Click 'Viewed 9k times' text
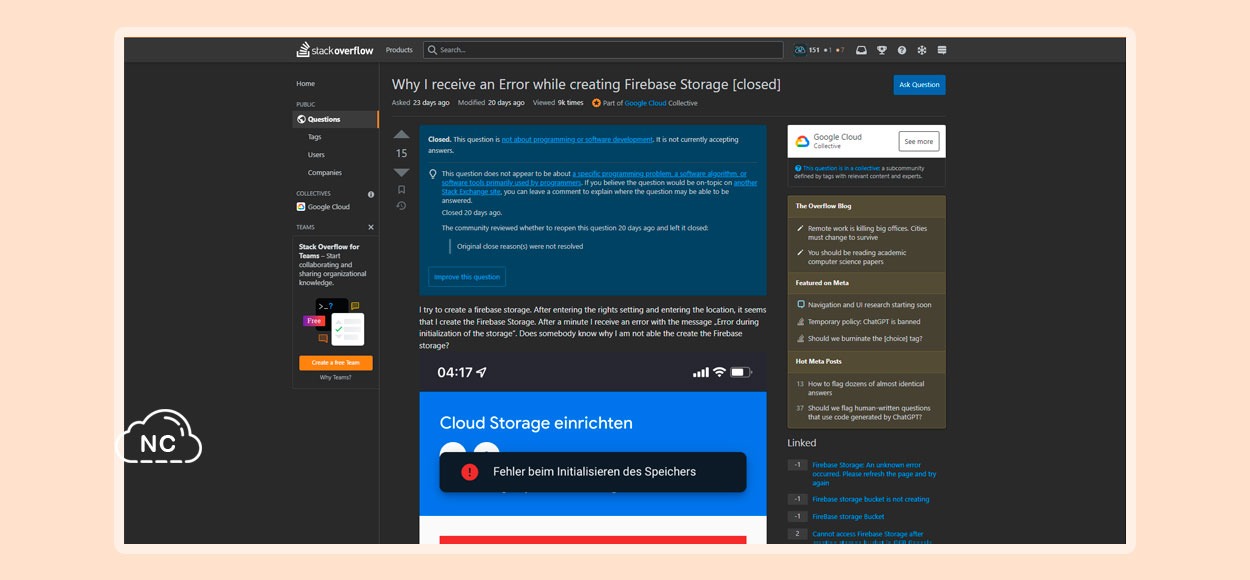The image size is (1250, 580). (558, 103)
